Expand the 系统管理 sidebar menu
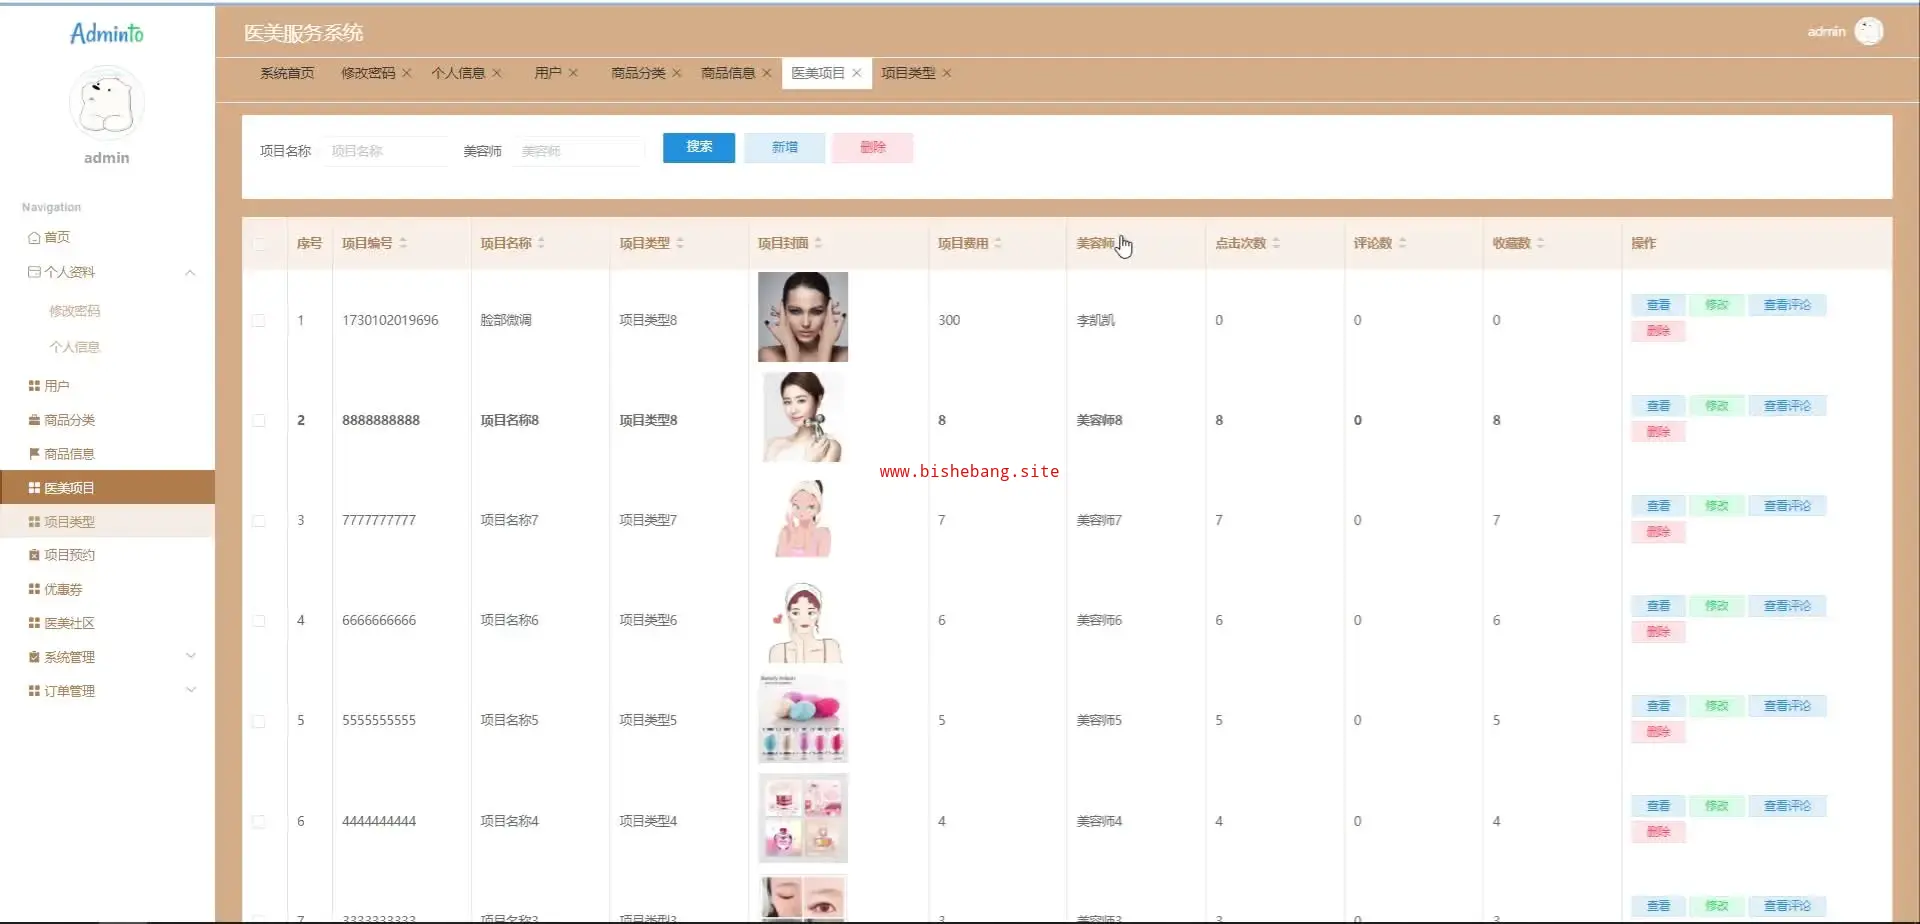Viewport: 1920px width, 924px height. 190,656
